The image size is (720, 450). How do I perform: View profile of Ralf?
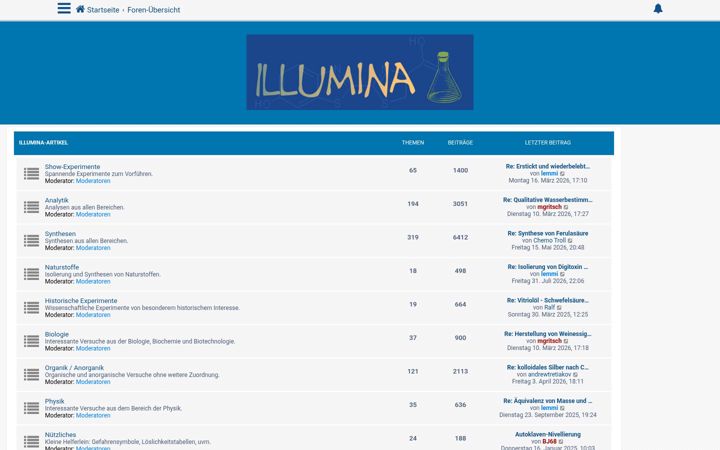coord(549,308)
